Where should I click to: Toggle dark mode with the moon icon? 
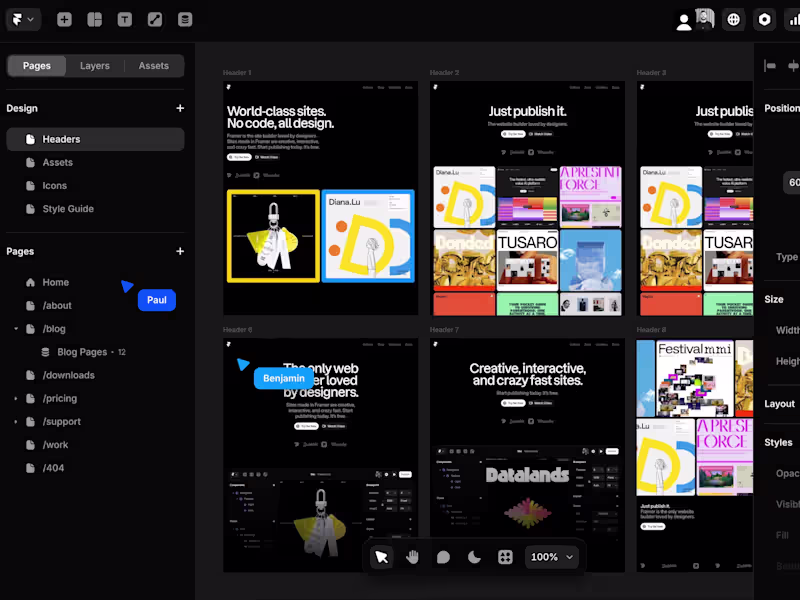pyautogui.click(x=474, y=557)
